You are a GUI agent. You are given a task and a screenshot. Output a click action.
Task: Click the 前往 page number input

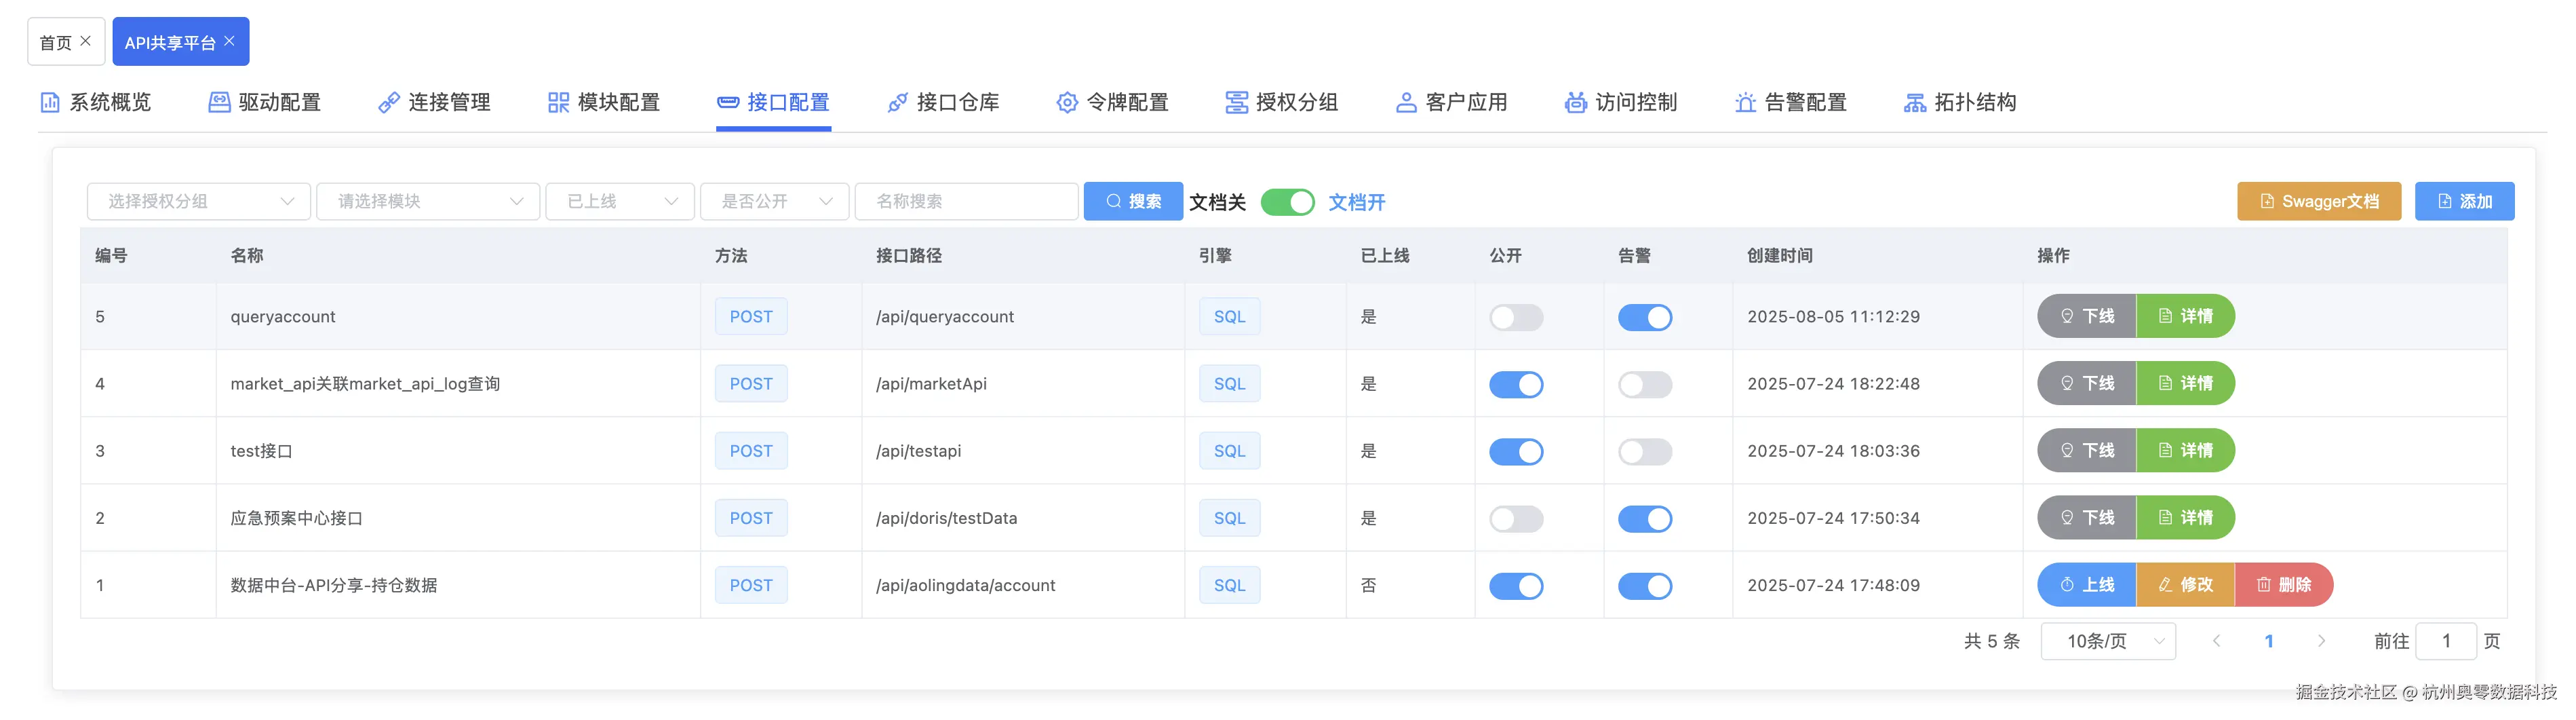(x=2446, y=641)
